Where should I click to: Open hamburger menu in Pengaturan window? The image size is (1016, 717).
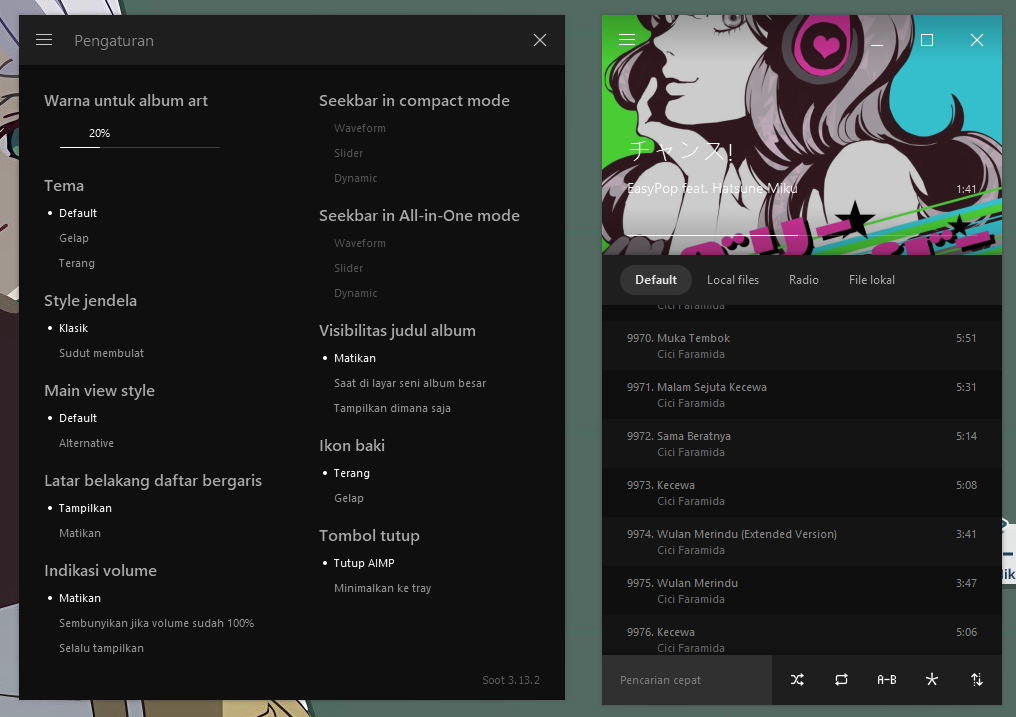[x=44, y=40]
